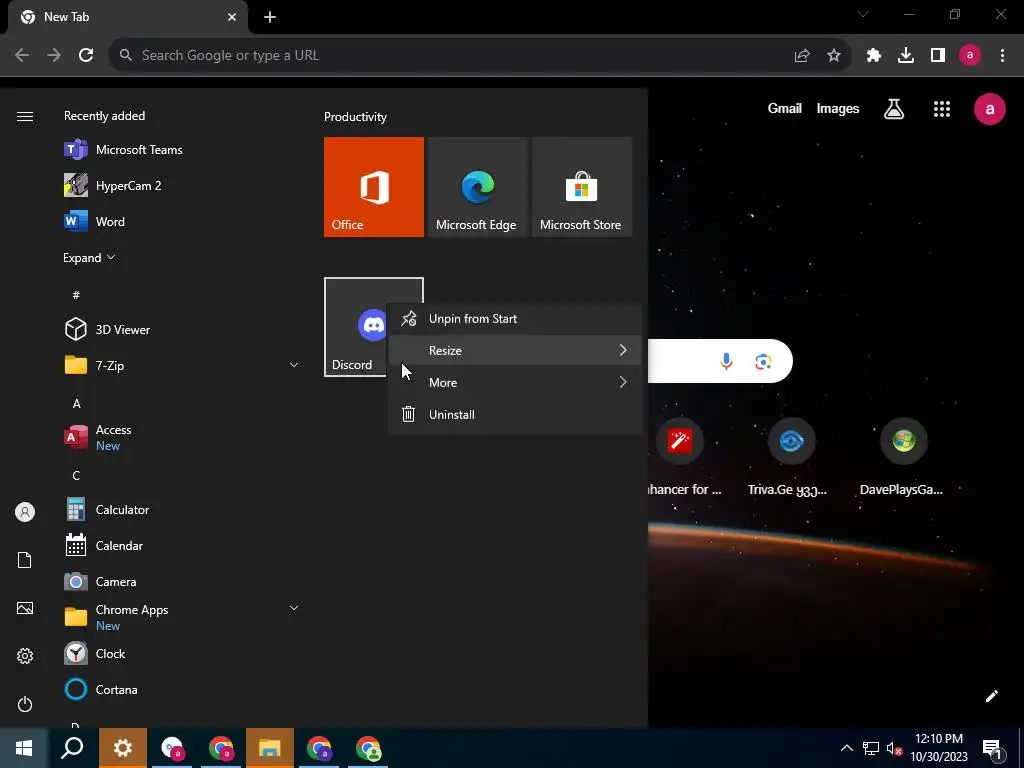1024x768 pixels.
Task: Reload the page in Chrome
Action: coord(86,56)
